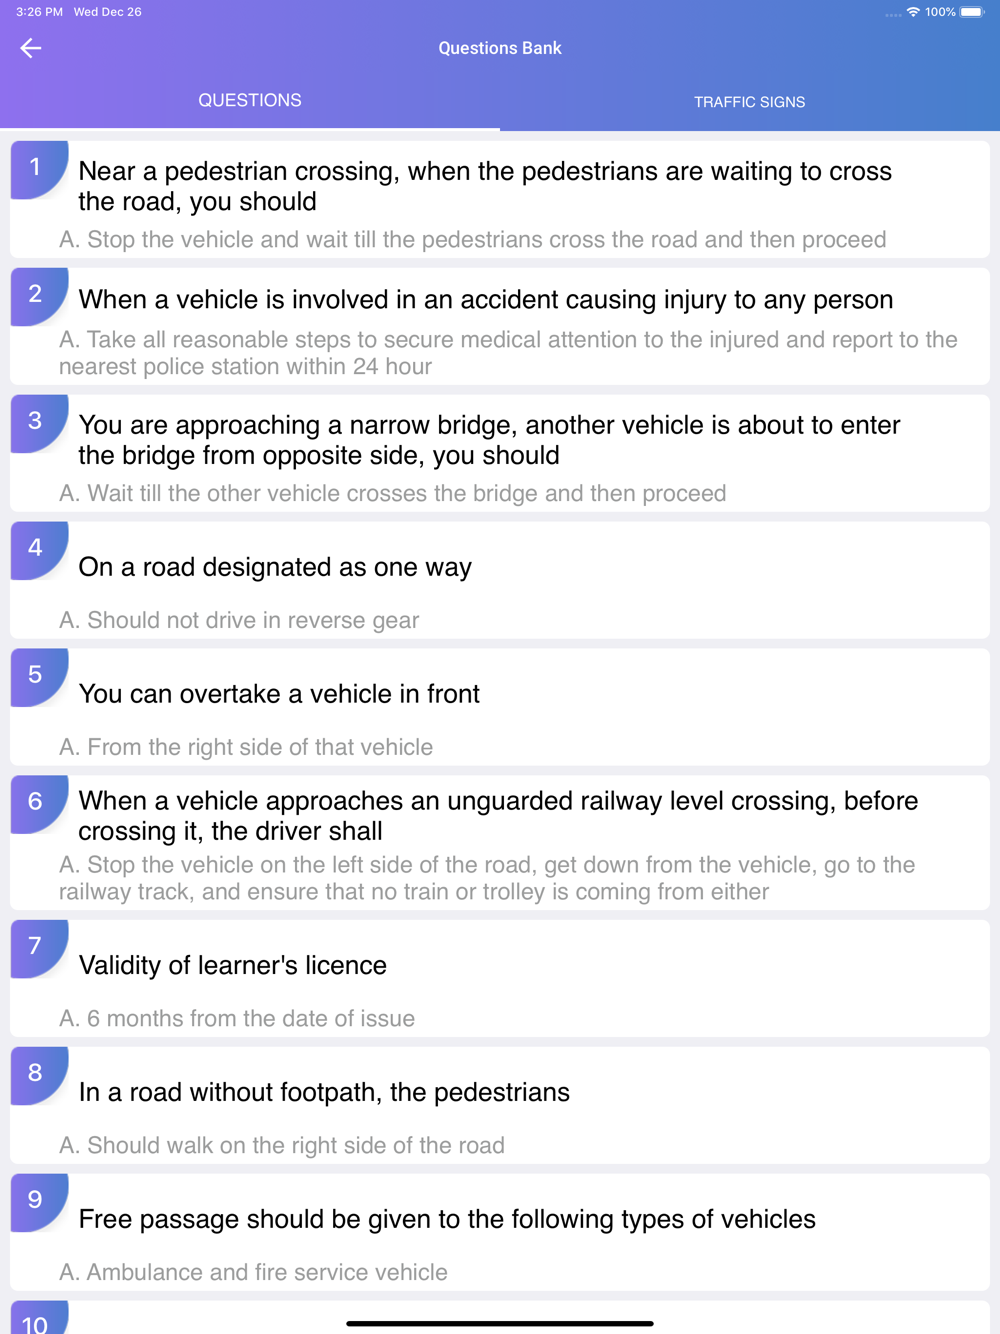Click the battery status icon
This screenshot has height=1334, width=1000.
click(972, 12)
